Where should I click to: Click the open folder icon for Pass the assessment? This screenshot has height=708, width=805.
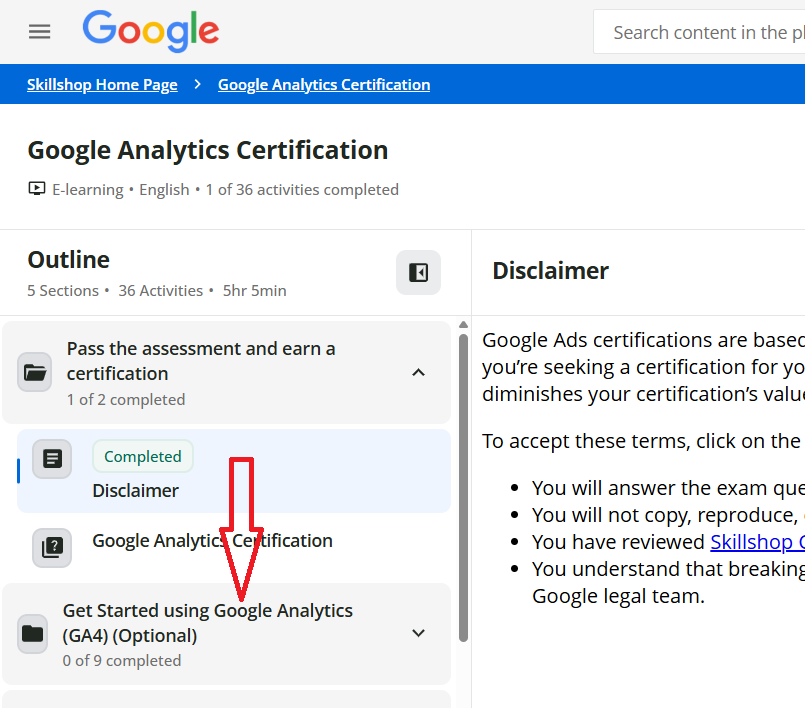click(35, 373)
